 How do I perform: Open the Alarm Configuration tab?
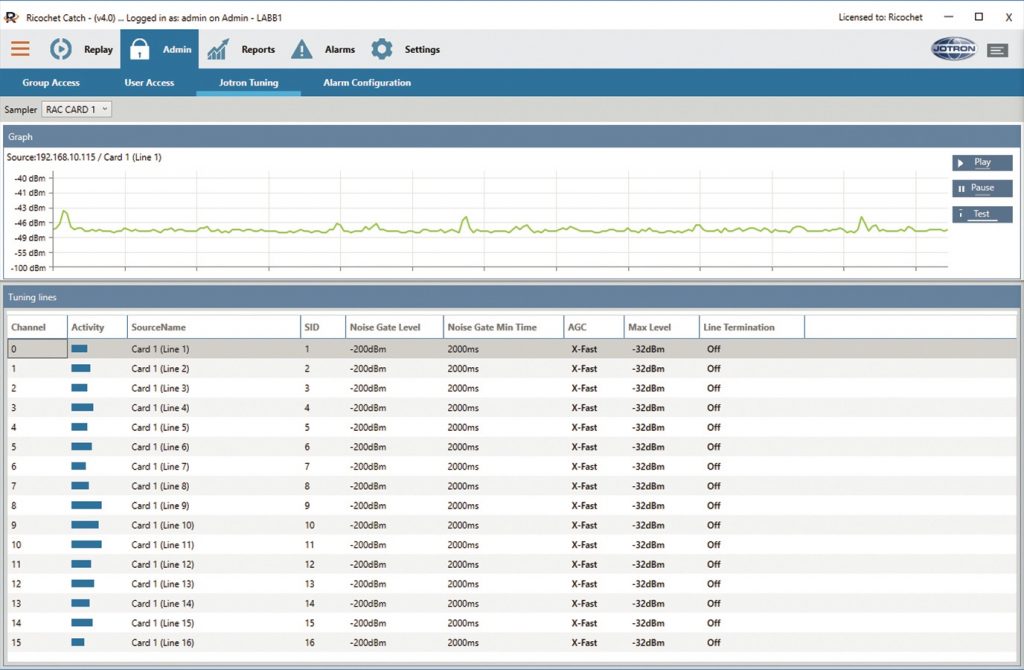pos(367,83)
